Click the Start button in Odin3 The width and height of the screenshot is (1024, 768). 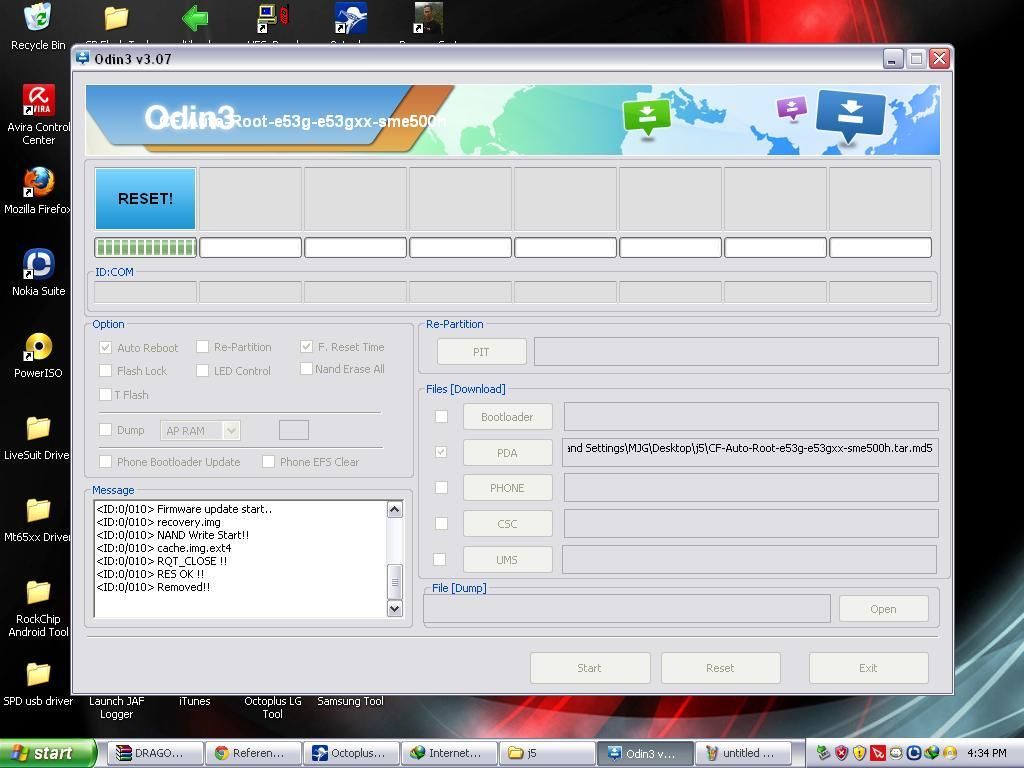[x=589, y=667]
